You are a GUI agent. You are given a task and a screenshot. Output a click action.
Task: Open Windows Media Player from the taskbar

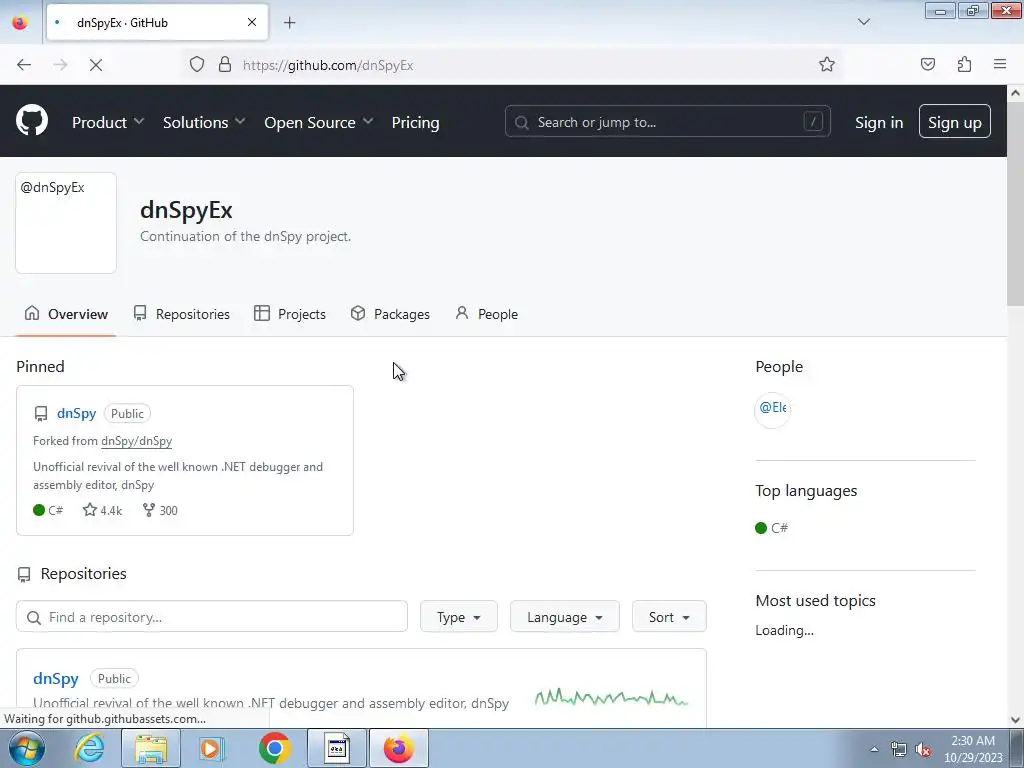(211, 748)
